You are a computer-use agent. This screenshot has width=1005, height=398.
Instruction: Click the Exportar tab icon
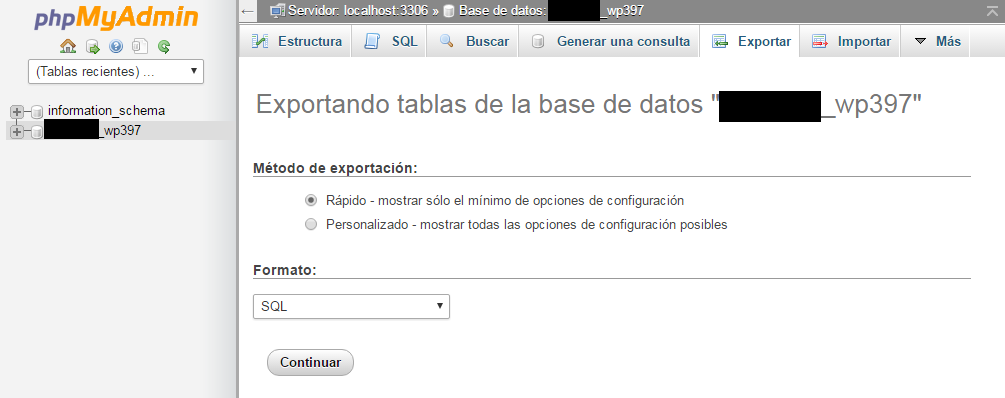pyautogui.click(x=720, y=42)
